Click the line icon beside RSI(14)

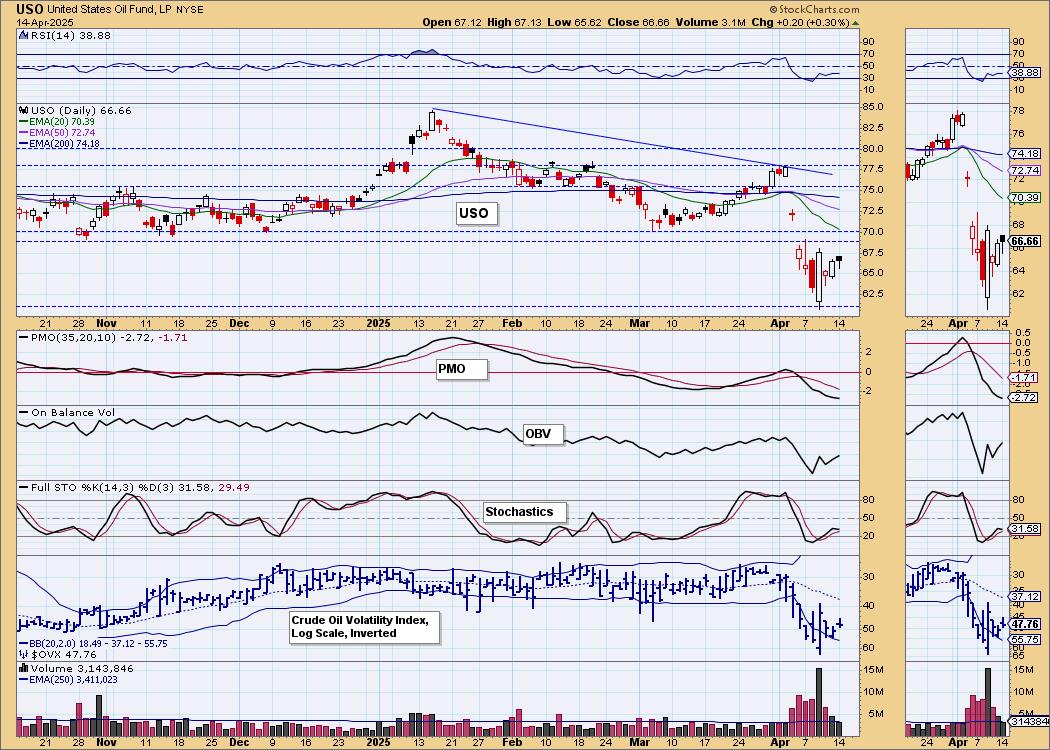point(24,34)
